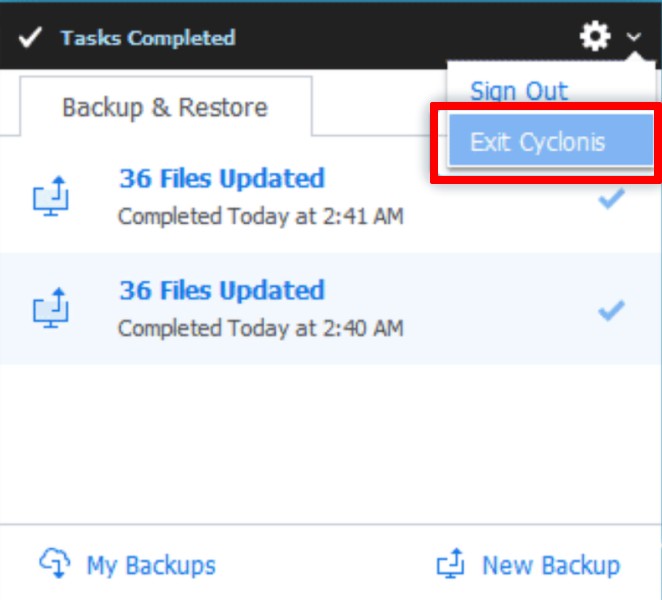Viewport: 662px width, 600px height.
Task: Click the Completed Today at 2:41 AM text
Action: point(260,215)
